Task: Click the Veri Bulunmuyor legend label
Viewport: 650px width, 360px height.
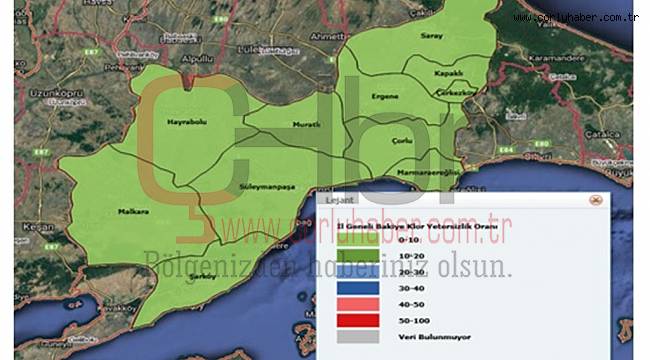Action: [434, 337]
